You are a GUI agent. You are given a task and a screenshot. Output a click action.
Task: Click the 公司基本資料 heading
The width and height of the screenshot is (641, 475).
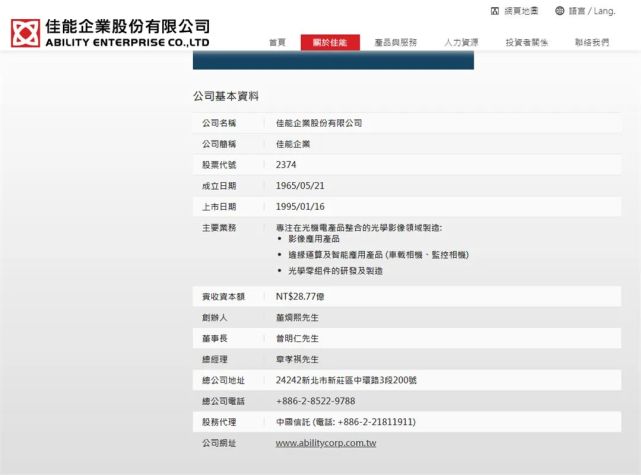click(x=226, y=96)
